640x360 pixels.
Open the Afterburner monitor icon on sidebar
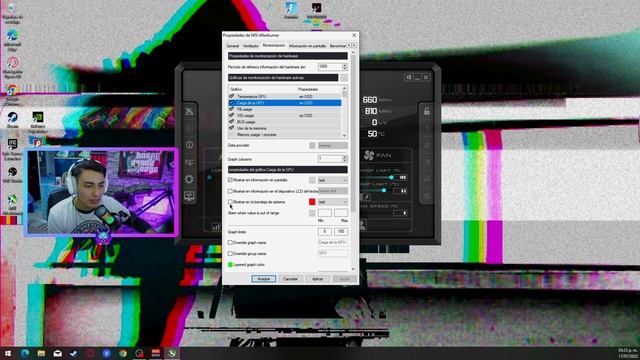pos(189,196)
